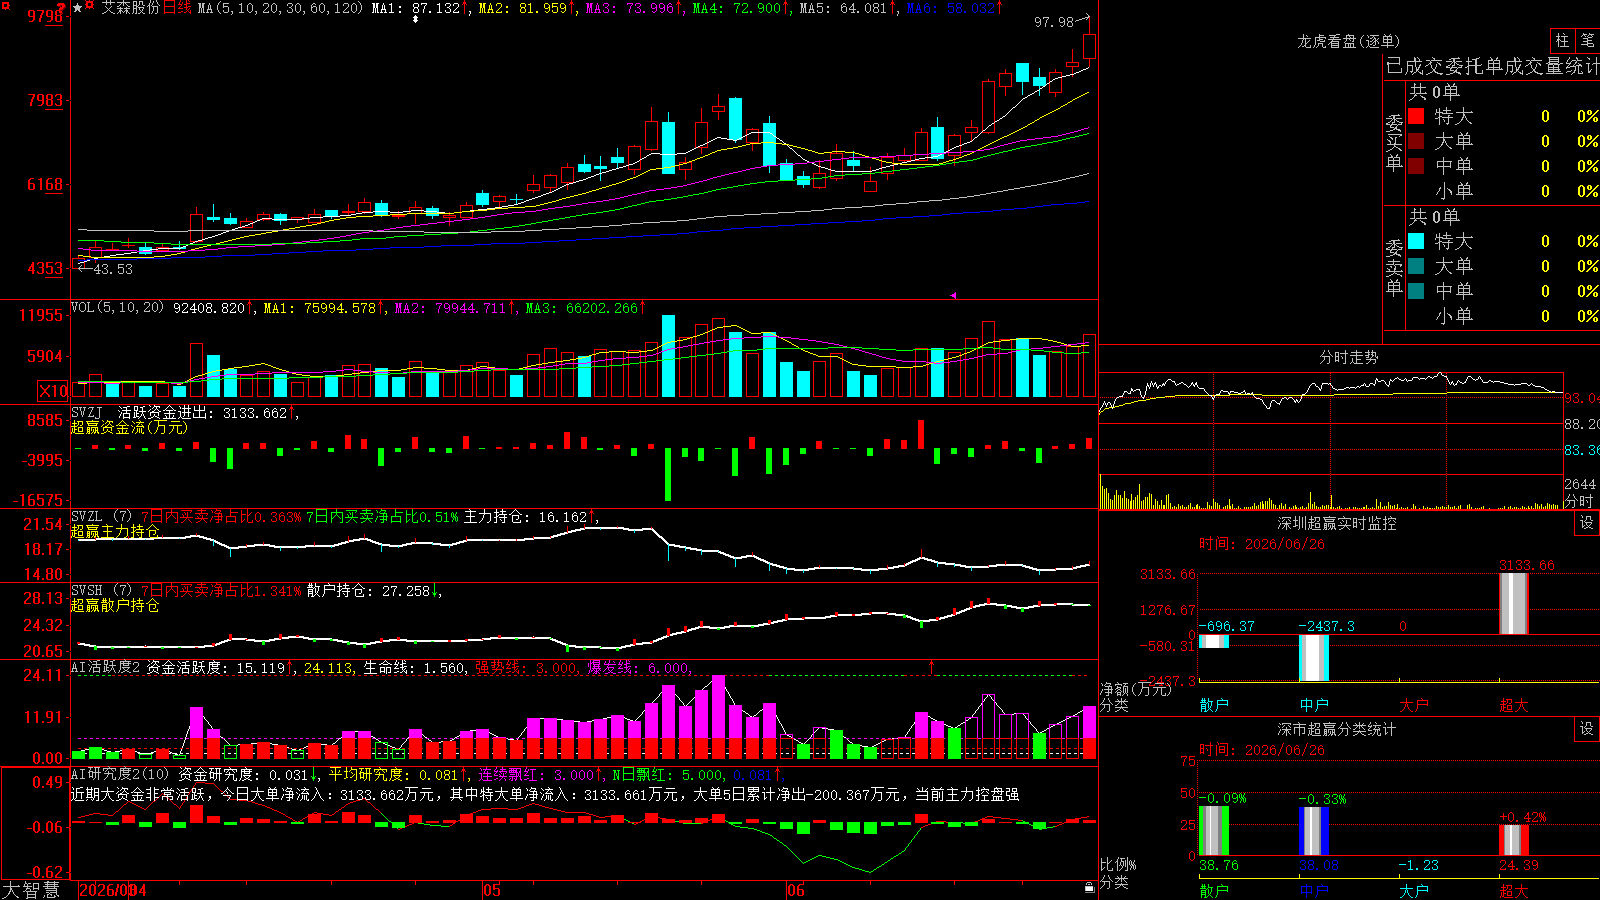The width and height of the screenshot is (1600, 900).
Task: Click the SVSH (7) indicator label
Action: coord(102,591)
